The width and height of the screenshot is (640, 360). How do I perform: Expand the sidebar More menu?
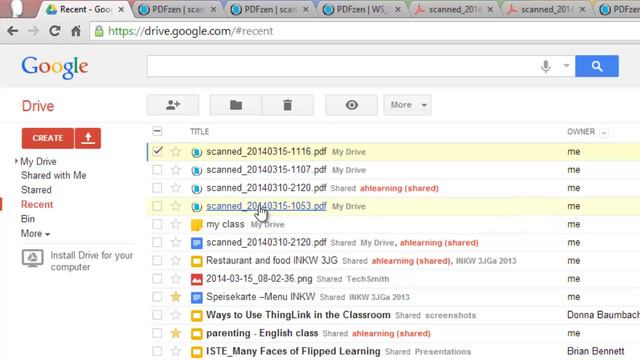coord(35,233)
